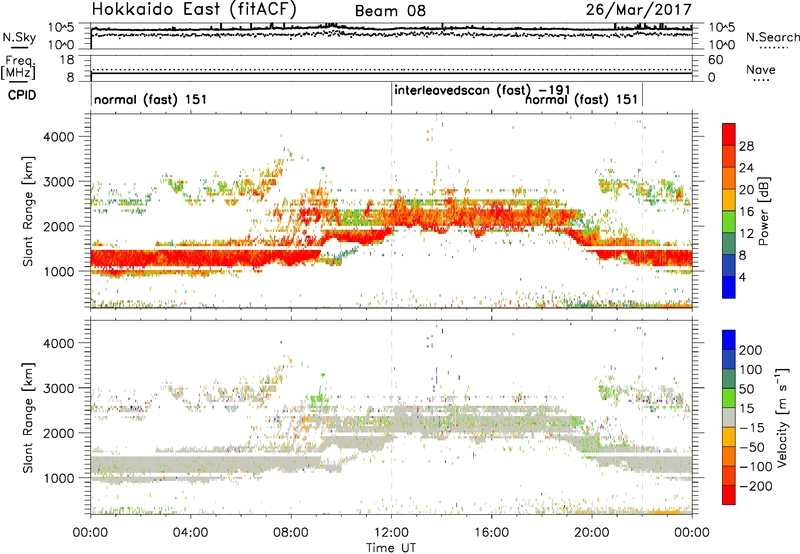The width and height of the screenshot is (800, 554).
Task: Select the "Freq. [MHz]" axis label
Action: click(18, 68)
